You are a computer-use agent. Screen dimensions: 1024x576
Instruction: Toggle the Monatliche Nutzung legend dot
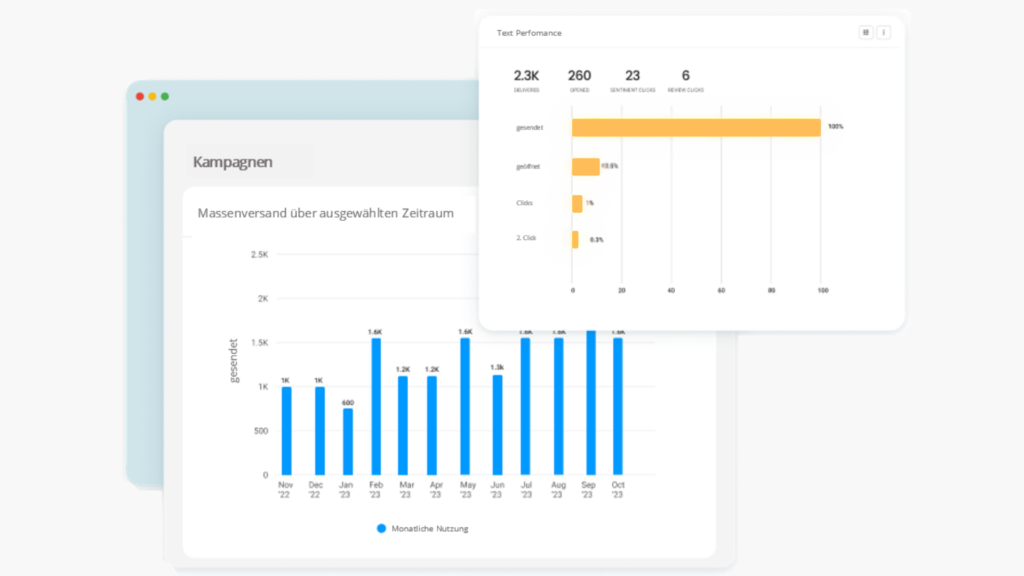[x=381, y=528]
